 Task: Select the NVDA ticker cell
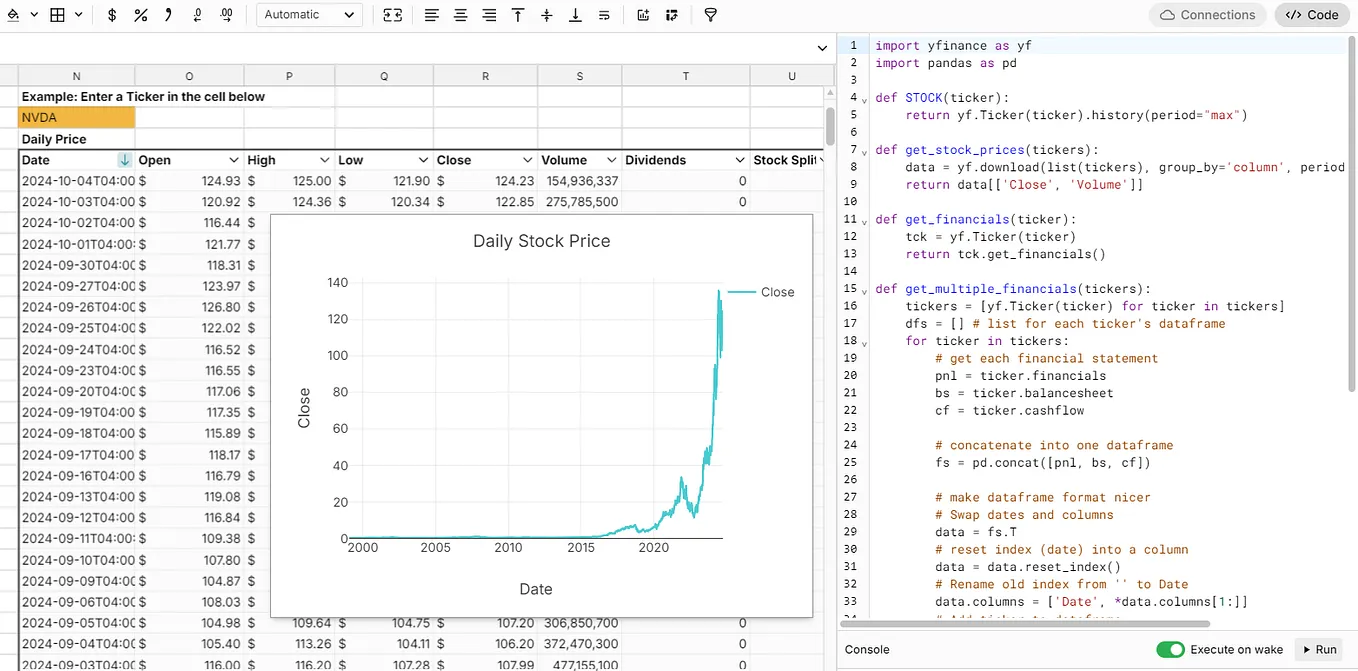77,118
